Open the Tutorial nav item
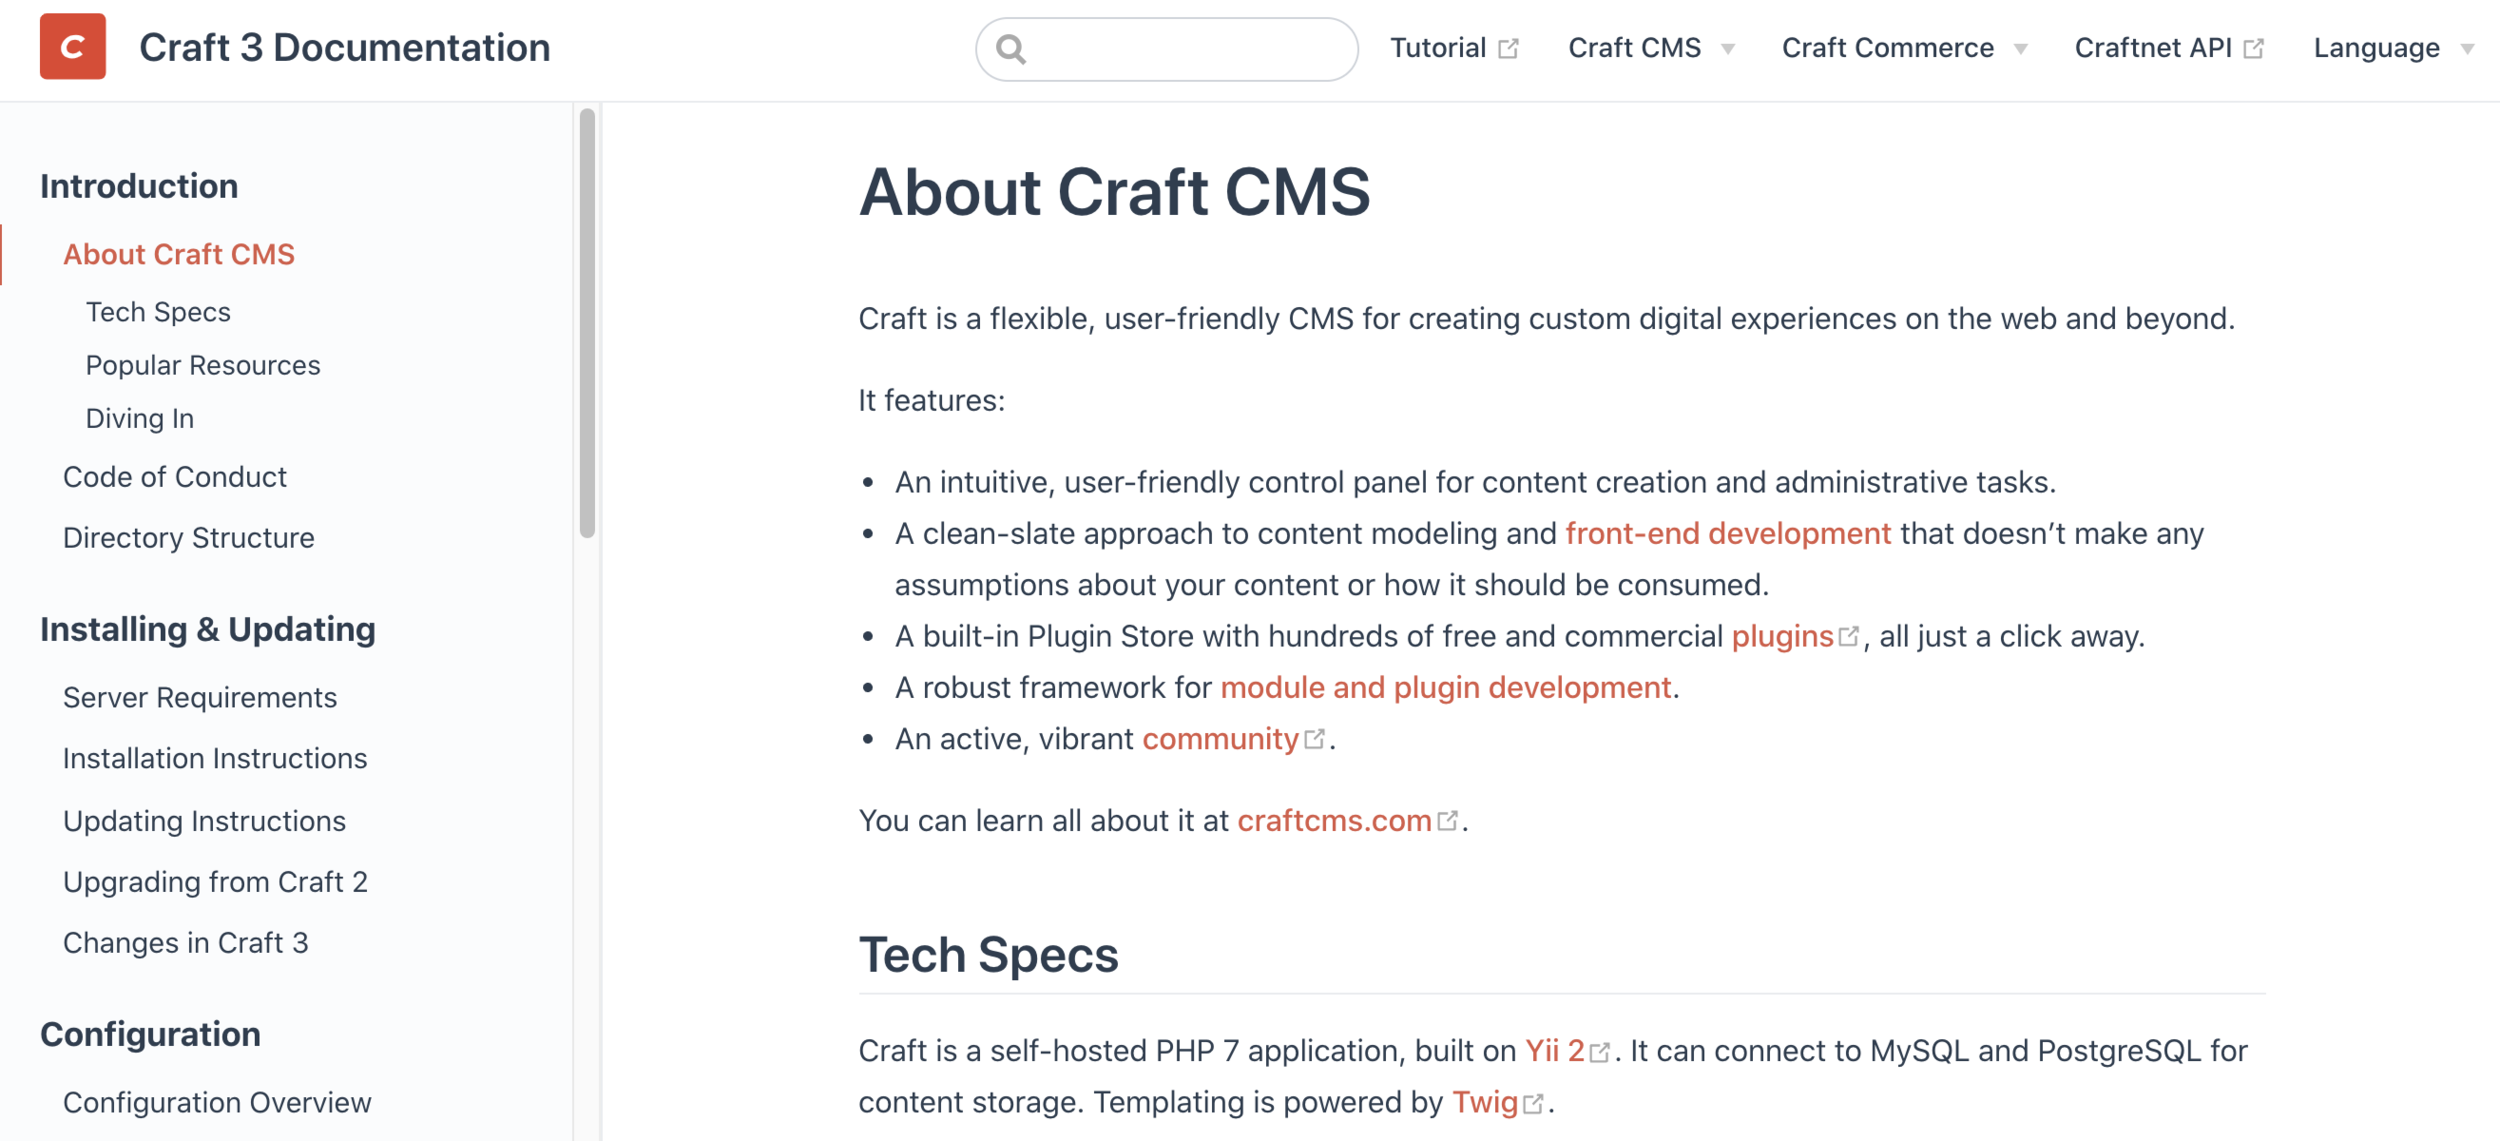2500x1141 pixels. click(x=1437, y=48)
